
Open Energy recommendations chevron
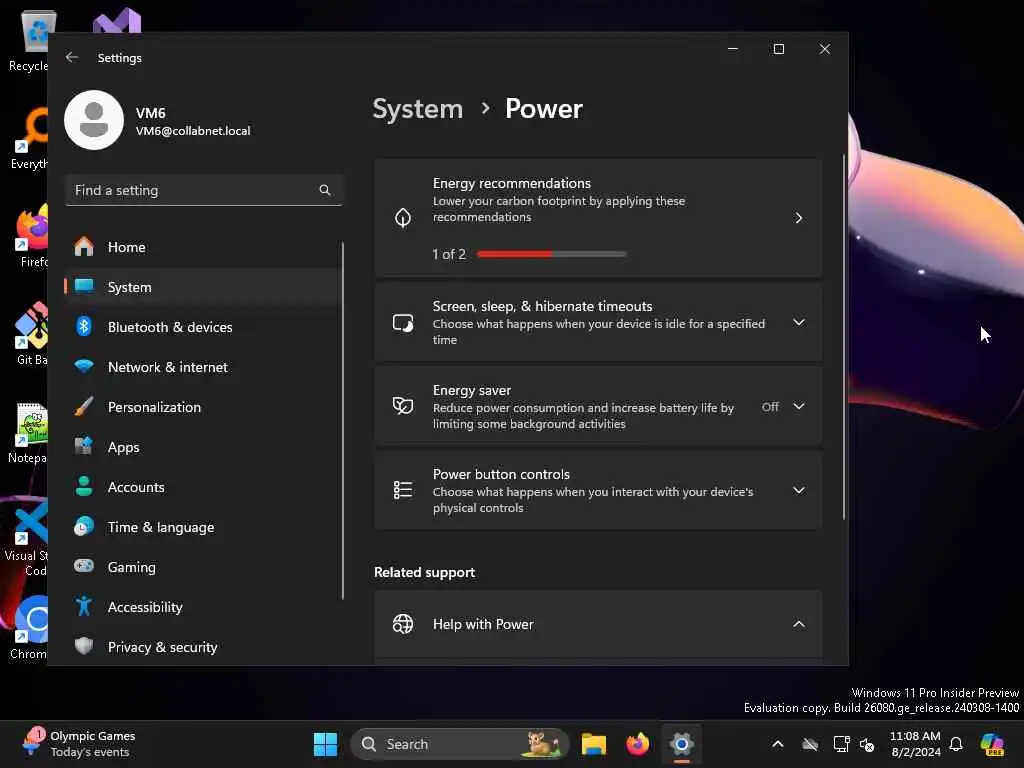pos(798,218)
